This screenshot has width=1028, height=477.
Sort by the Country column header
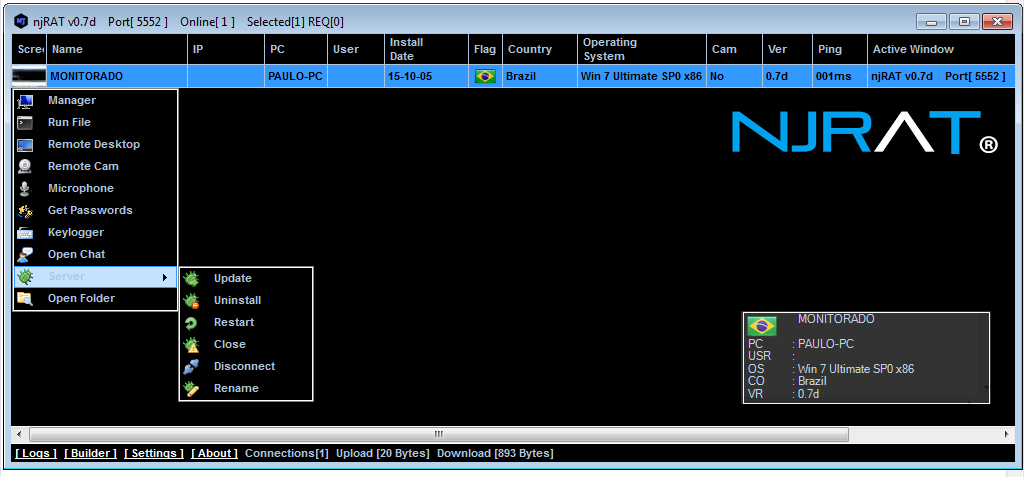tap(540, 50)
